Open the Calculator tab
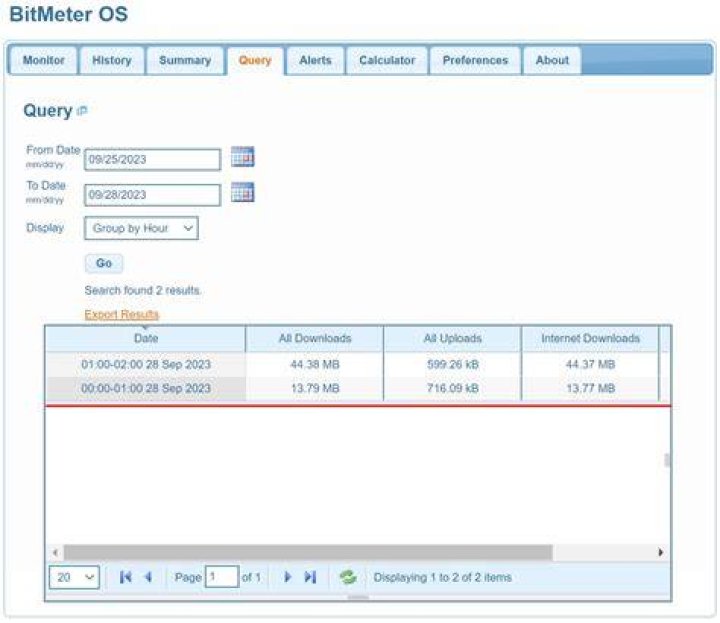The width and height of the screenshot is (720, 623). click(x=387, y=61)
